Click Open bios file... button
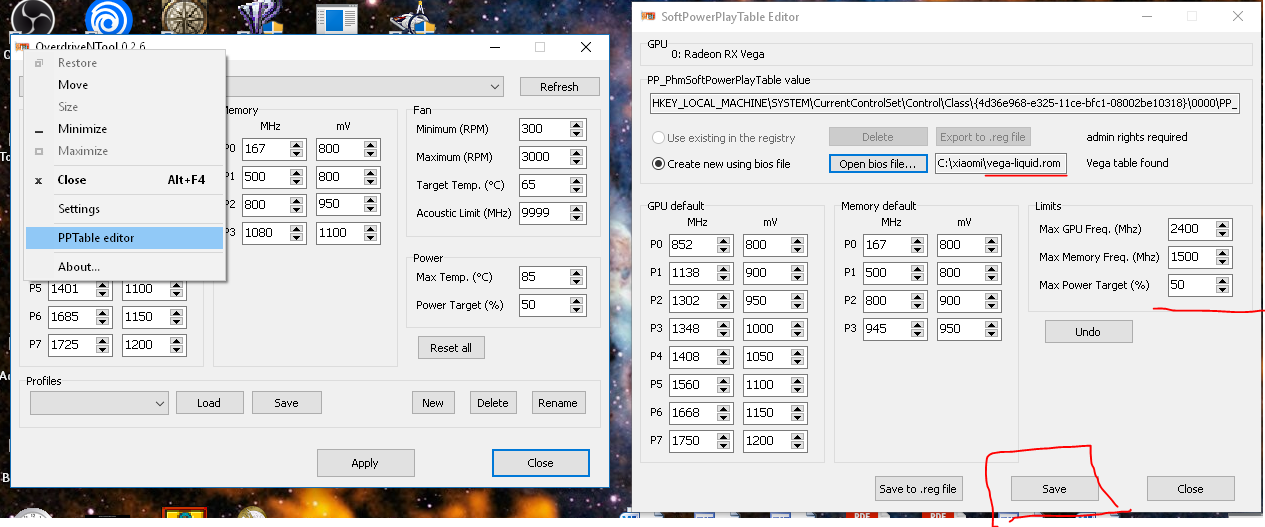 pyautogui.click(x=878, y=163)
